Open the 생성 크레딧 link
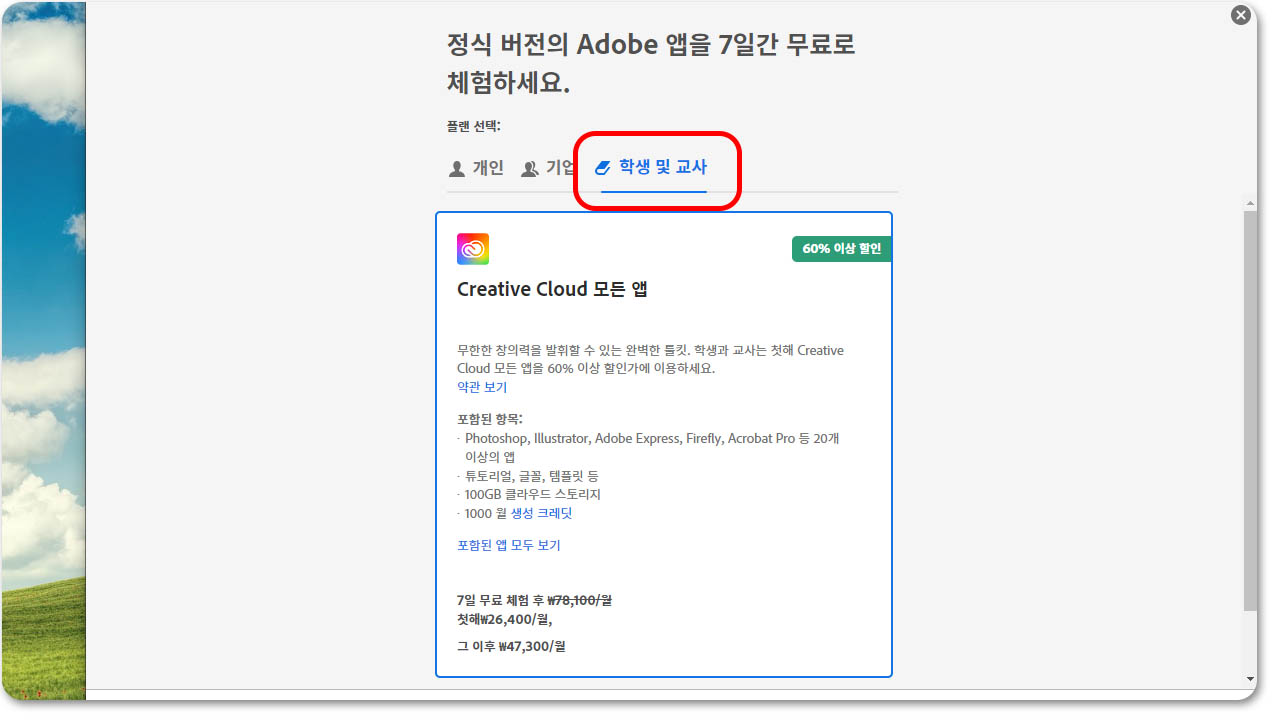The width and height of the screenshot is (1280, 720). point(541,513)
